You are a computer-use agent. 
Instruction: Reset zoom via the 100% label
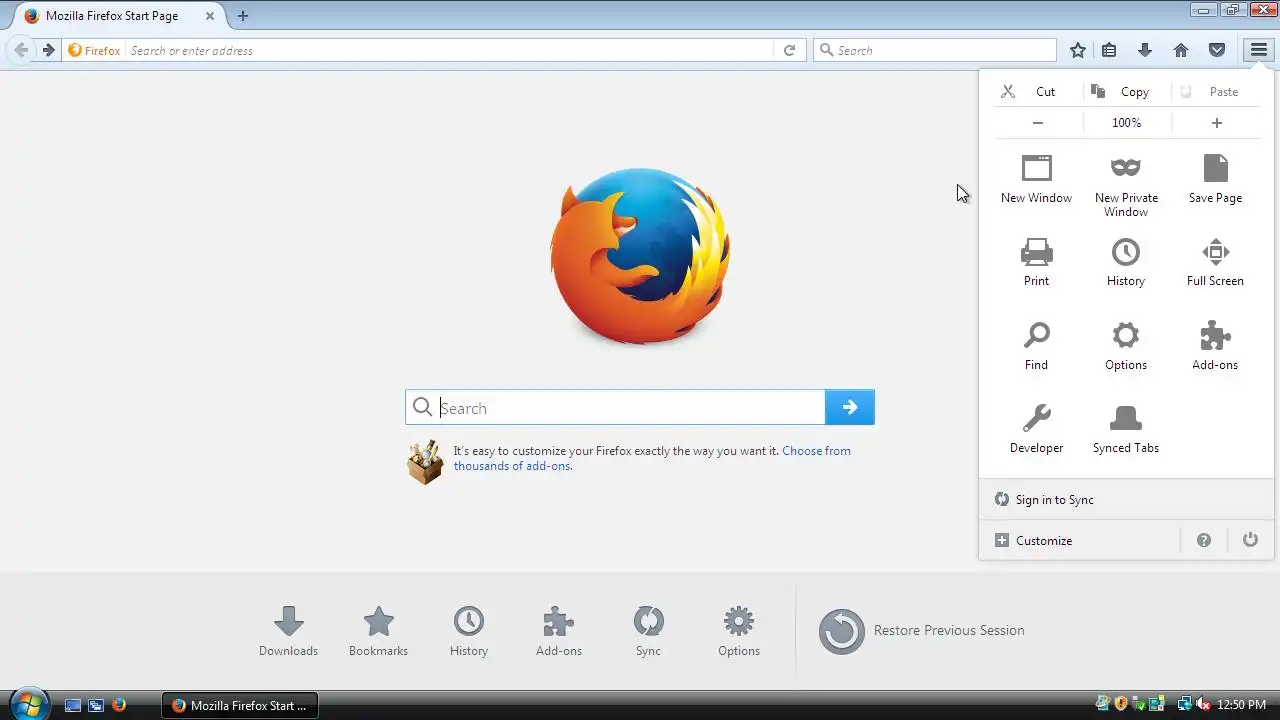(x=1126, y=123)
